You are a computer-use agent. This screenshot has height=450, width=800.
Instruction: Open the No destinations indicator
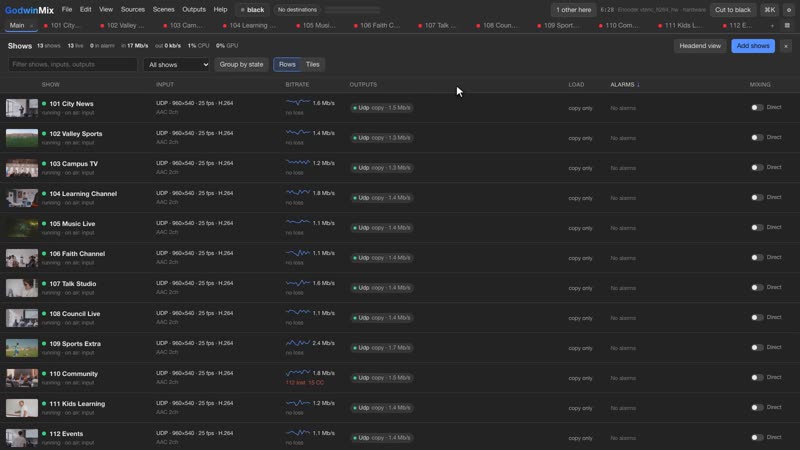[x=297, y=10]
